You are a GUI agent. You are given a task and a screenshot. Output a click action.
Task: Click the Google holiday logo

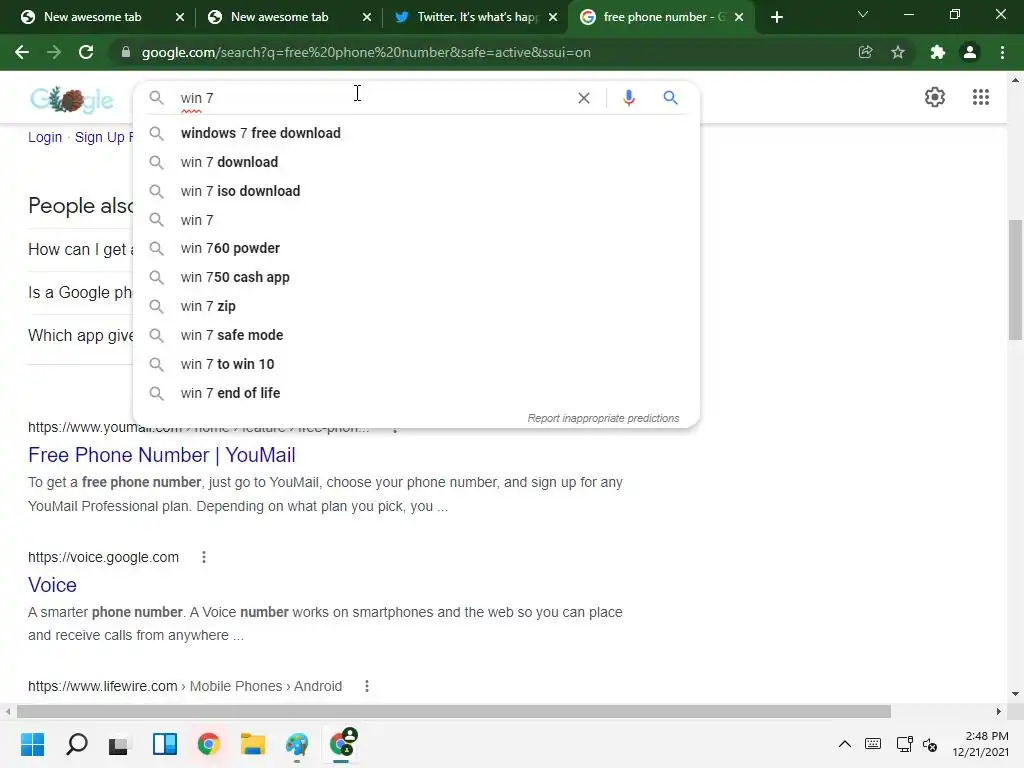tap(72, 99)
